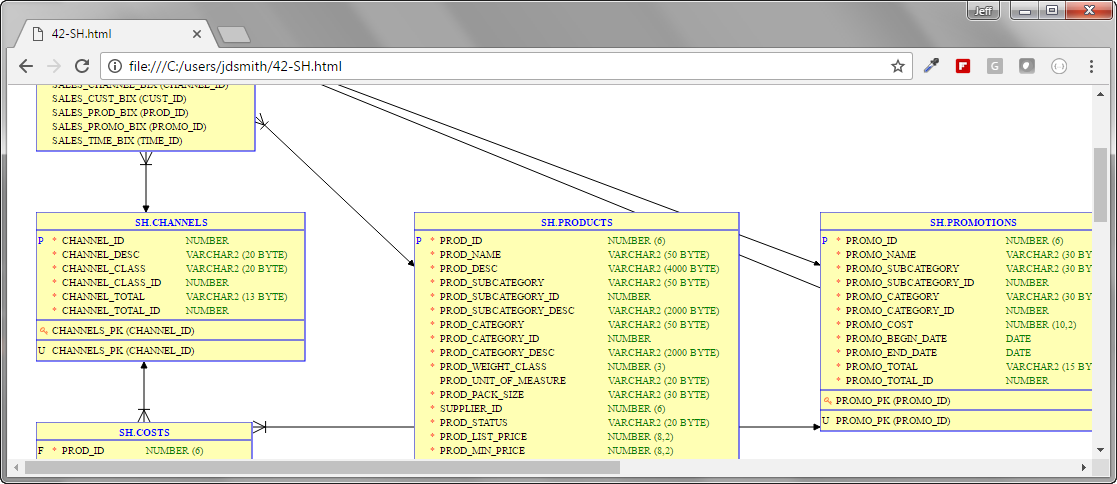Click the gray G extension icon
The image size is (1117, 484).
994,66
